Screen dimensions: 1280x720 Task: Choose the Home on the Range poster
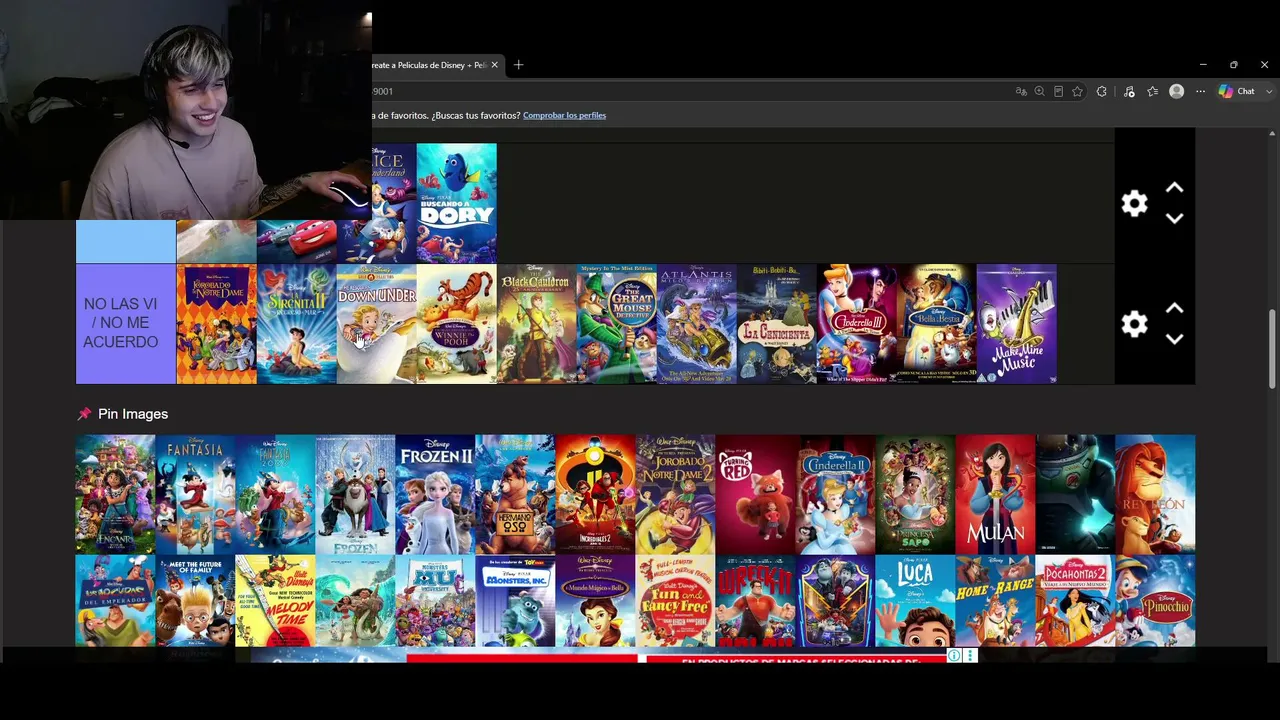coord(995,601)
